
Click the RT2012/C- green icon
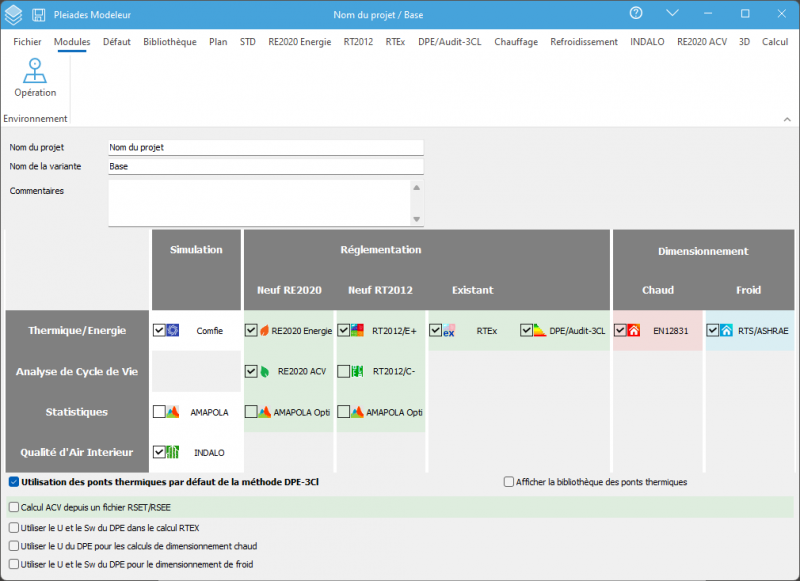357,371
